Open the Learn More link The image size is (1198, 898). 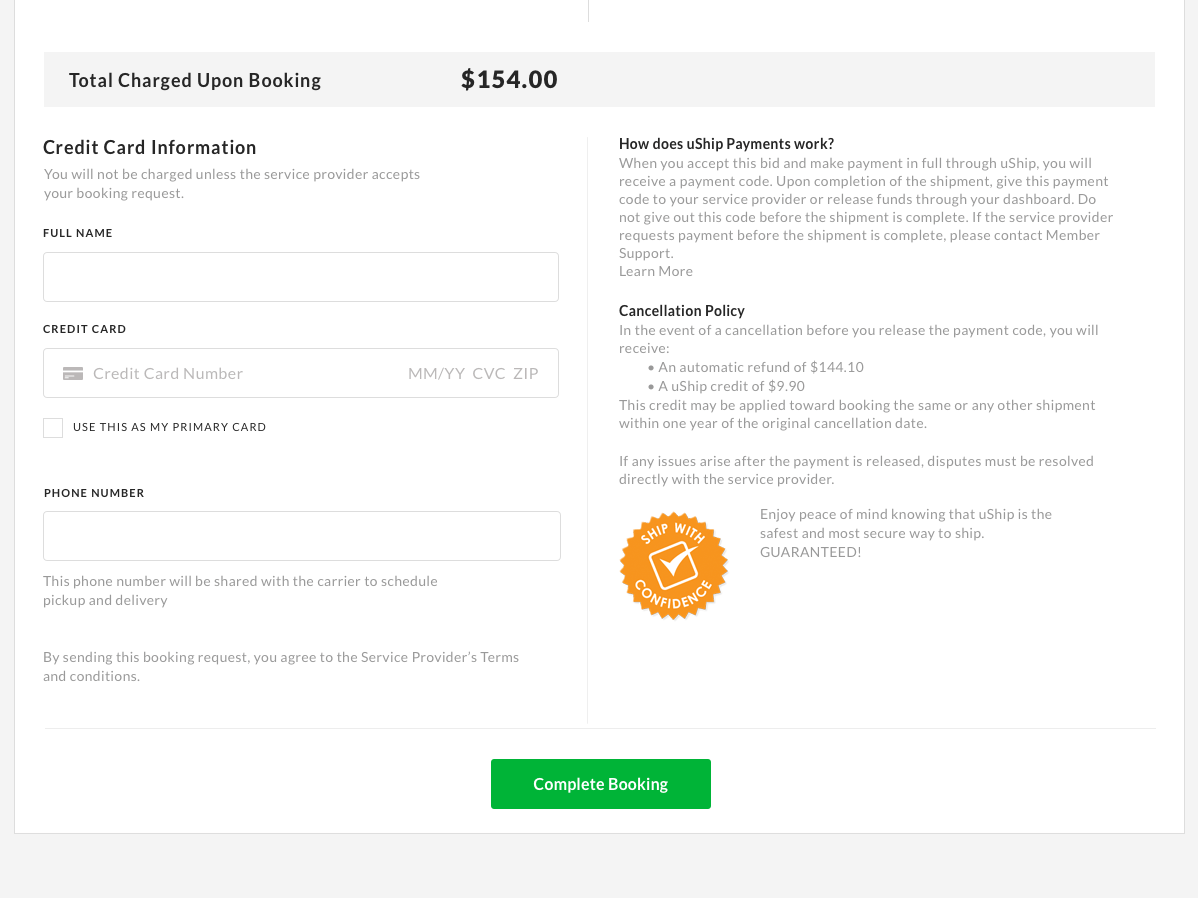tap(656, 271)
